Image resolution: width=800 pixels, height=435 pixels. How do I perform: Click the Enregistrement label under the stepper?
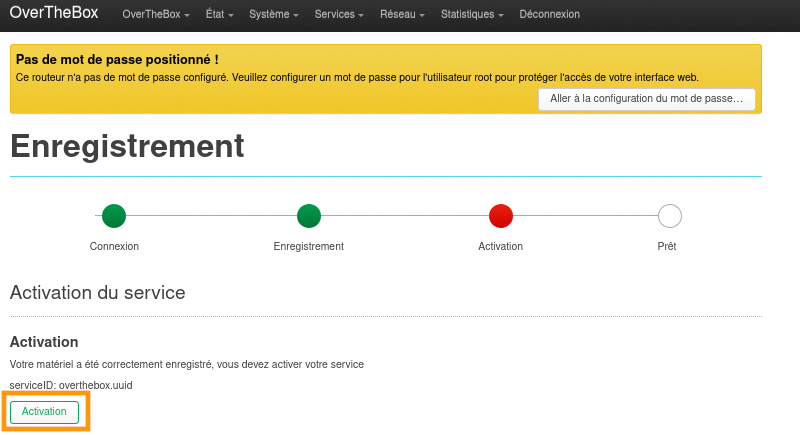tap(309, 246)
